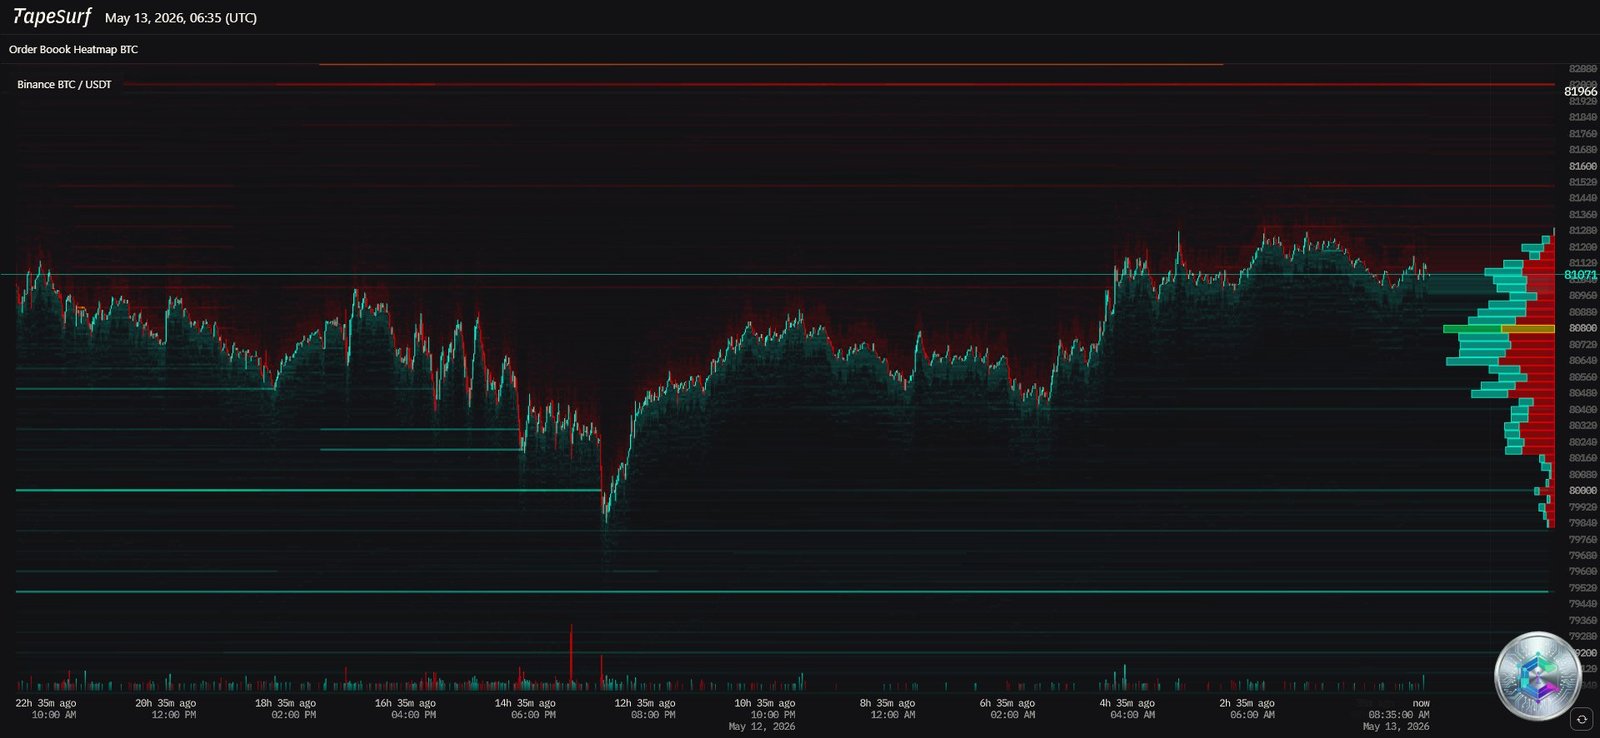Click the bright green liquidity line at 79520

pos(782,592)
